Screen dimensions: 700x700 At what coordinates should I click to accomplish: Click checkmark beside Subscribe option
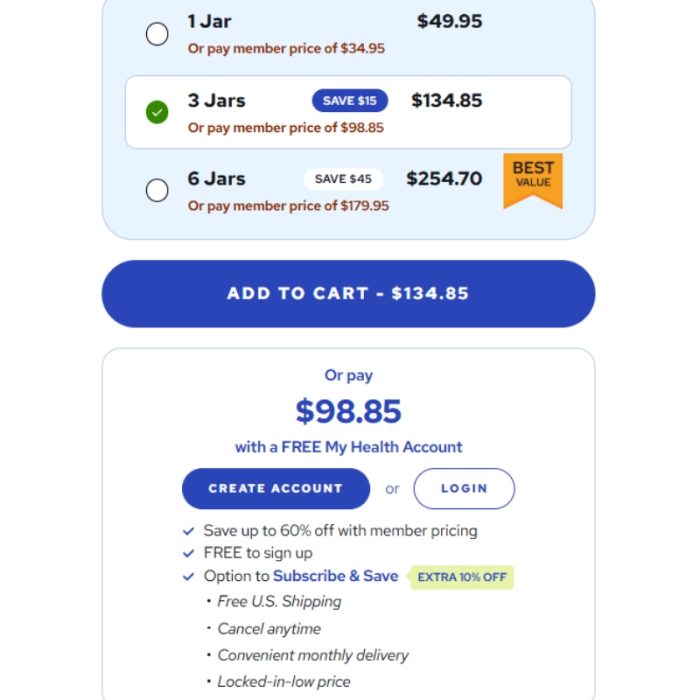point(189,576)
